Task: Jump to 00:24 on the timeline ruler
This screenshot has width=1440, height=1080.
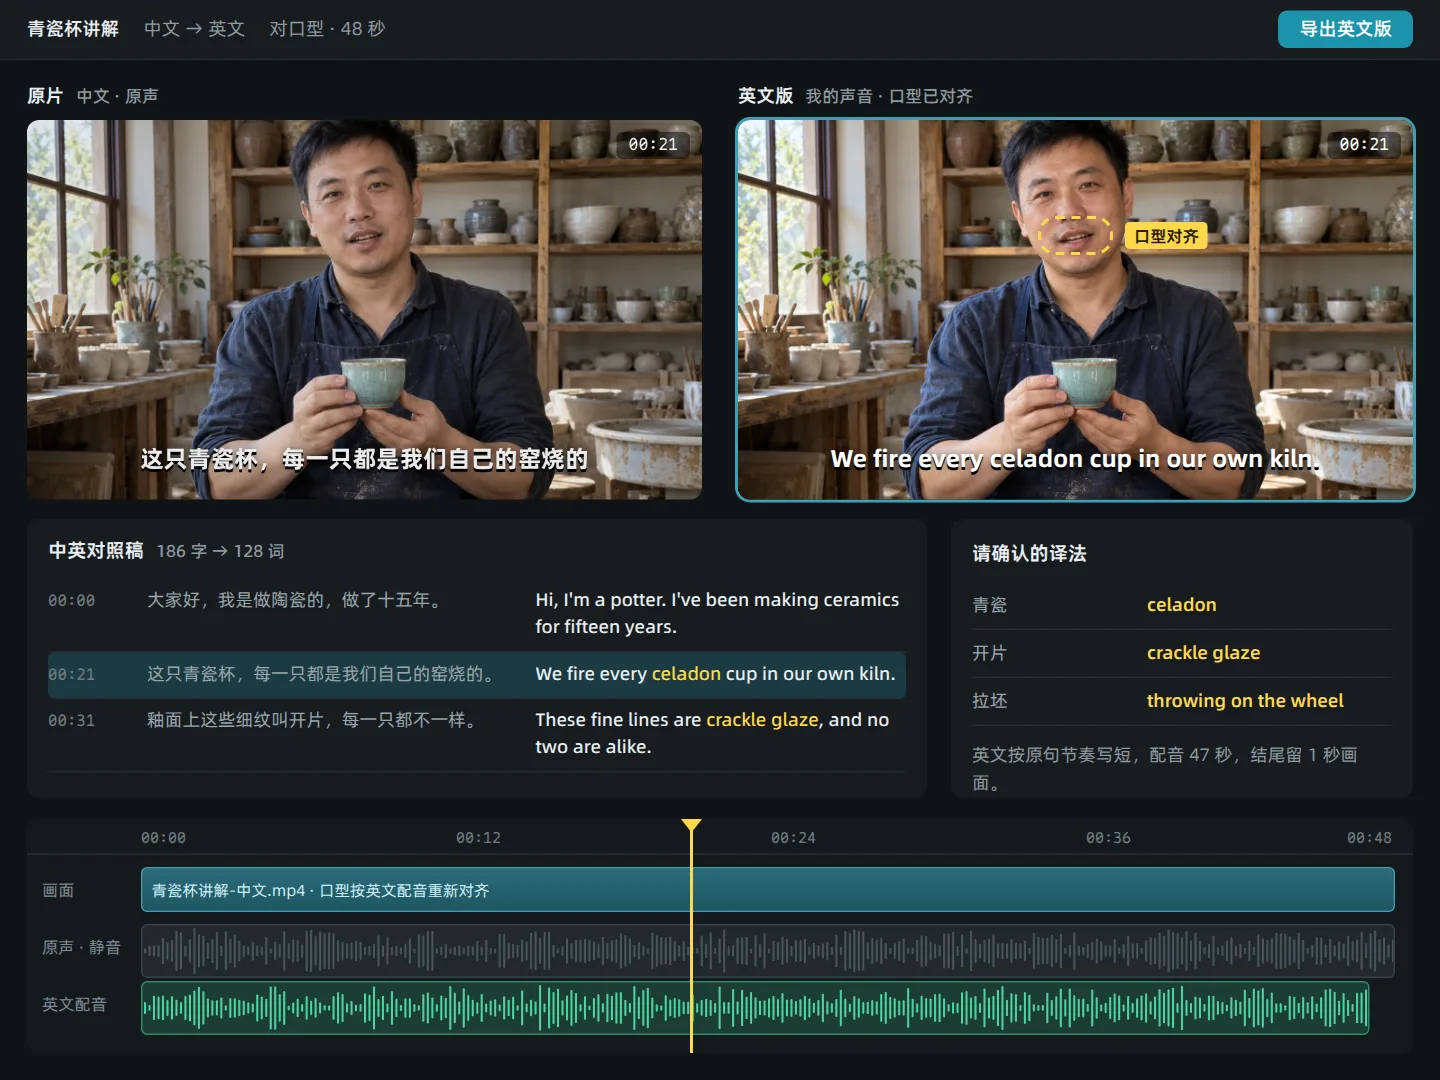Action: pyautogui.click(x=793, y=838)
